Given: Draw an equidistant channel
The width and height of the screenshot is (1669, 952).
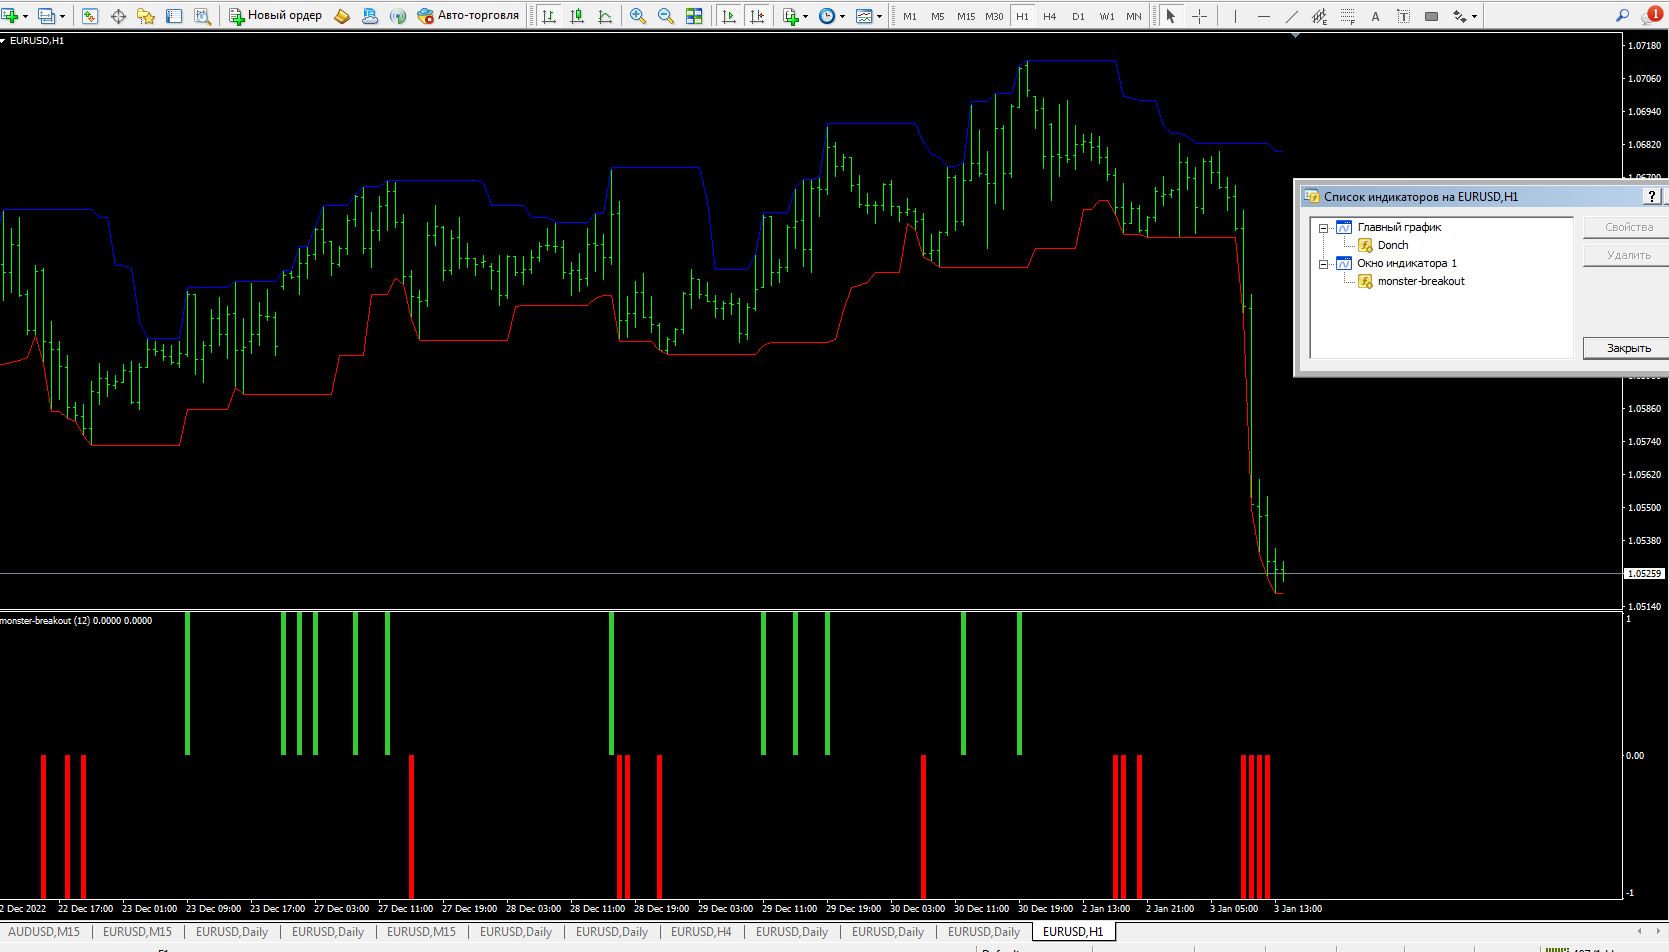Looking at the screenshot, I should click(1319, 16).
